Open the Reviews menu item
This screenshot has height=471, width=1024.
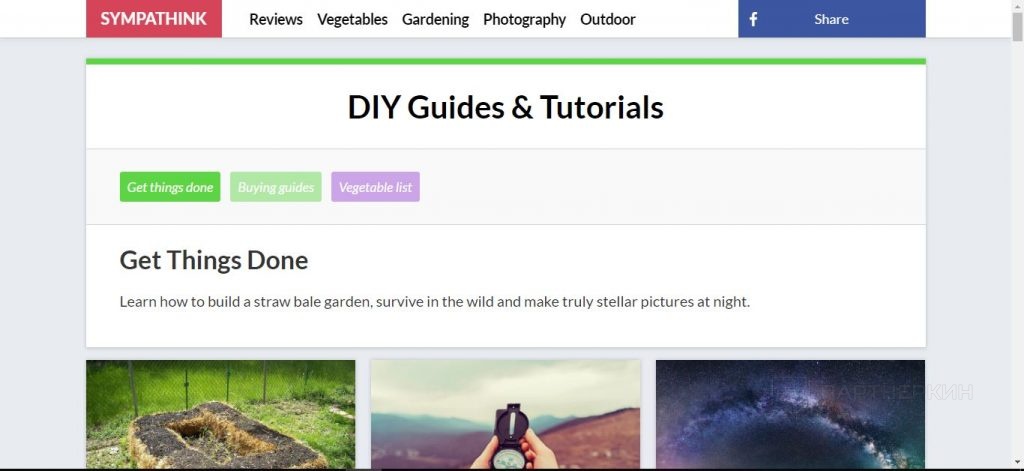click(x=276, y=20)
